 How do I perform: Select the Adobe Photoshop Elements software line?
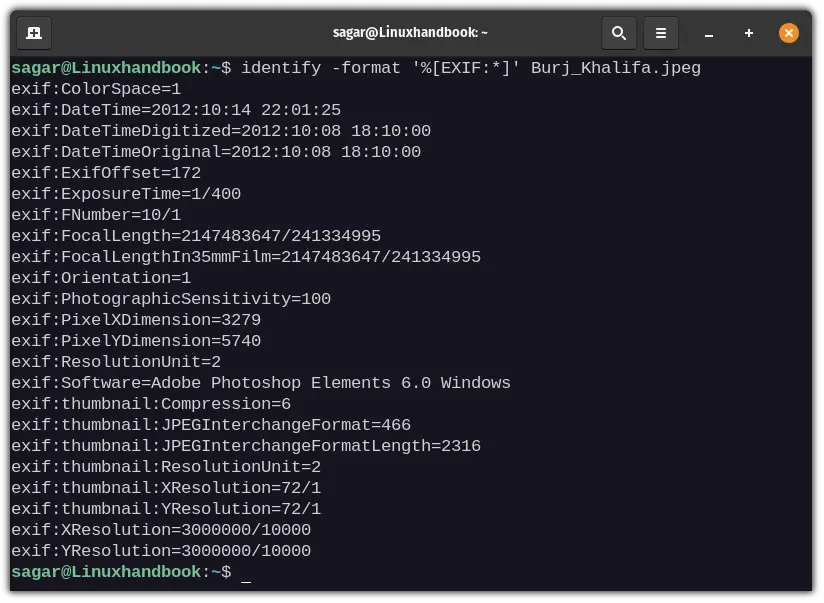click(x=261, y=383)
